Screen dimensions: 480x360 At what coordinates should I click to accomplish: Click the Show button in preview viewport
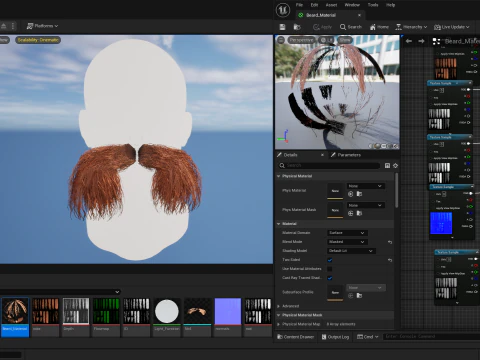[x=345, y=40]
